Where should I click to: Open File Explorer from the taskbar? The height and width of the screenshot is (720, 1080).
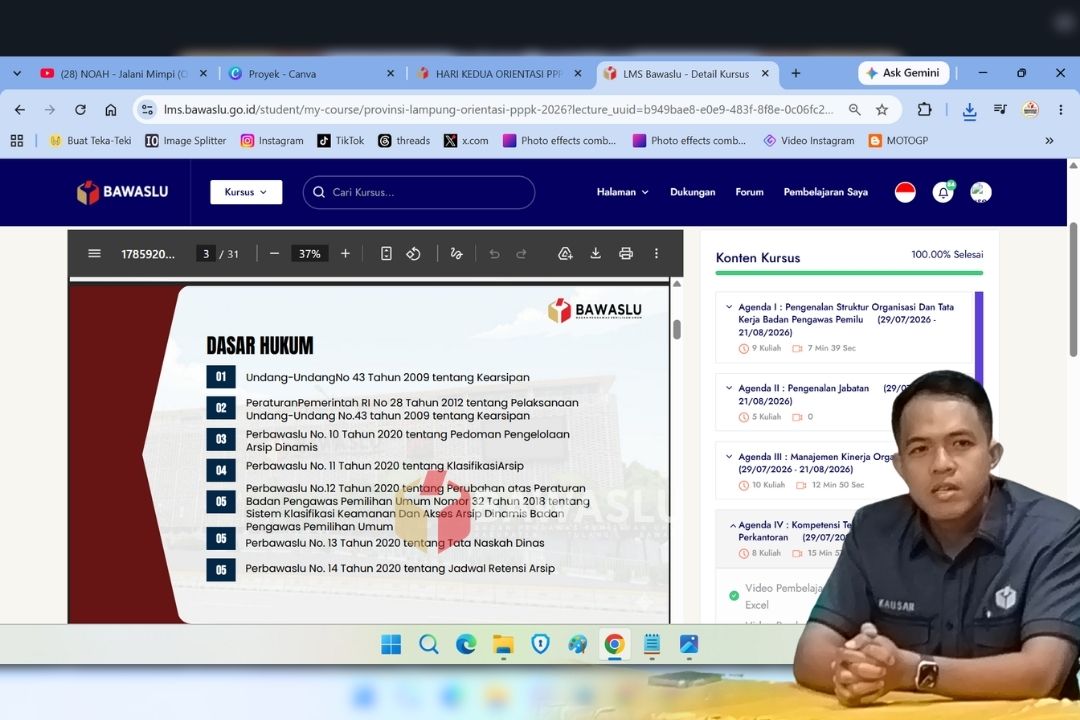pos(503,644)
